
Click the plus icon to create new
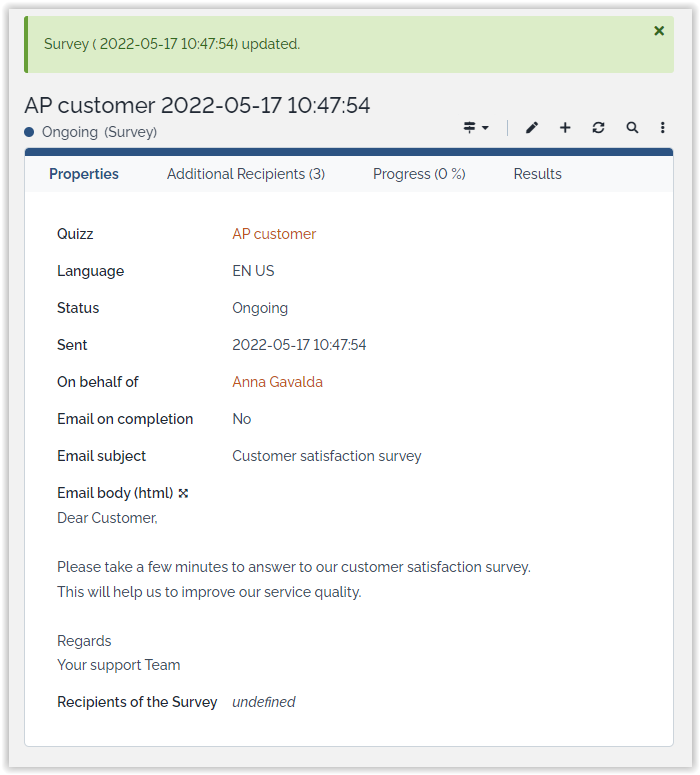coord(565,128)
